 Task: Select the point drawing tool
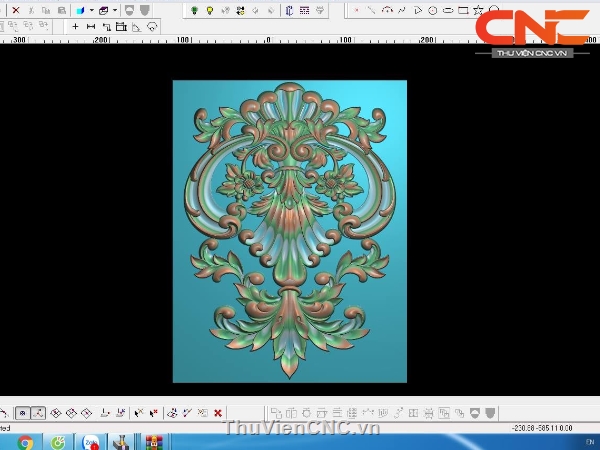coord(356,10)
